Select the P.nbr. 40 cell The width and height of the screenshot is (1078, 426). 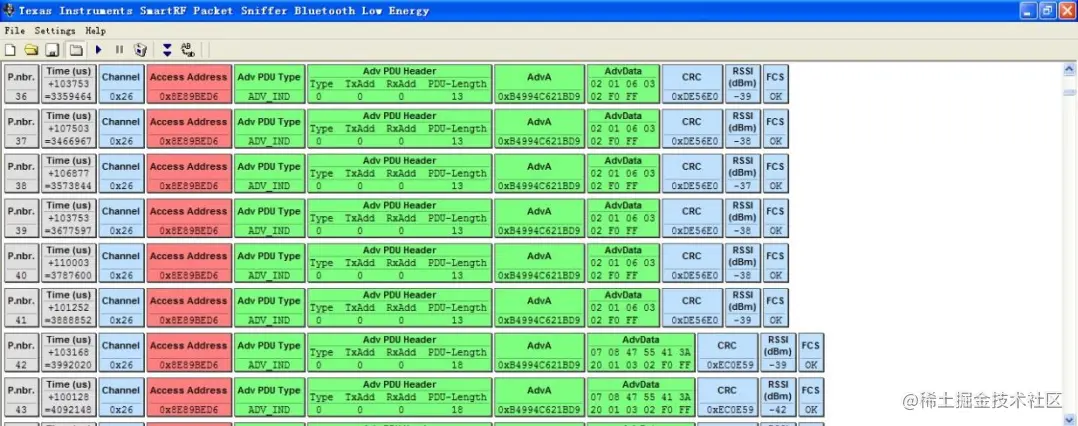click(x=21, y=262)
